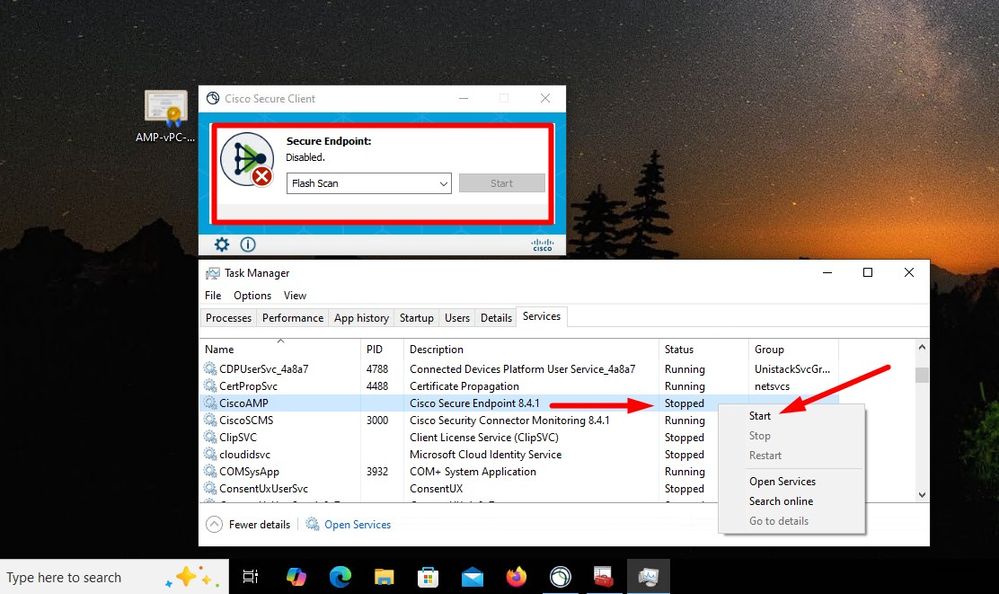This screenshot has width=999, height=594.
Task: Click the info icon in Cisco Secure Client
Action: (x=248, y=245)
